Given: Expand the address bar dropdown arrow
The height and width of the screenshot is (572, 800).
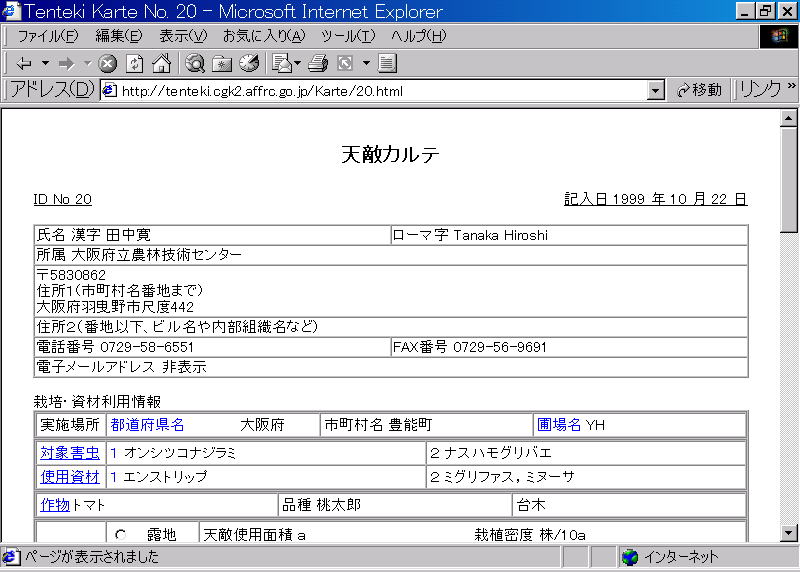Looking at the screenshot, I should pyautogui.click(x=656, y=90).
